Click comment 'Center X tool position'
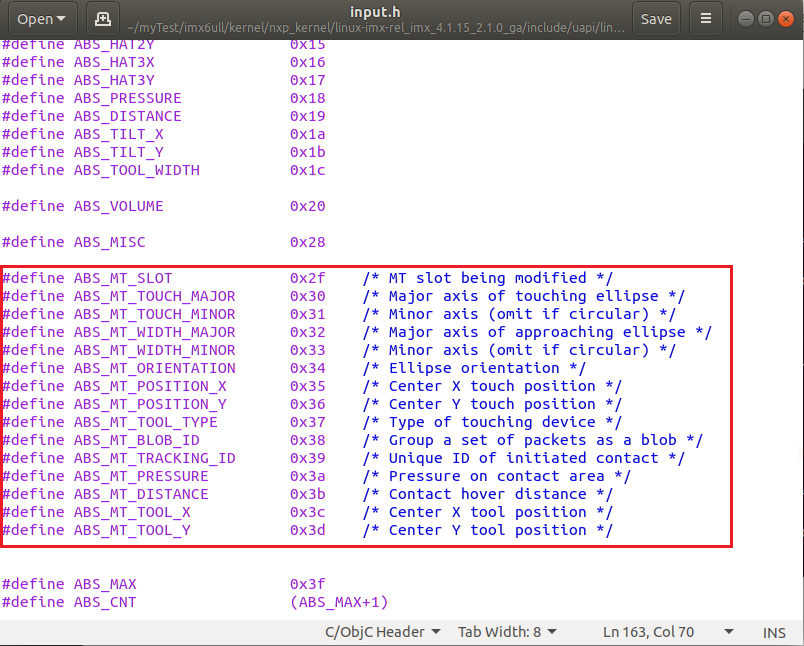 pos(488,512)
